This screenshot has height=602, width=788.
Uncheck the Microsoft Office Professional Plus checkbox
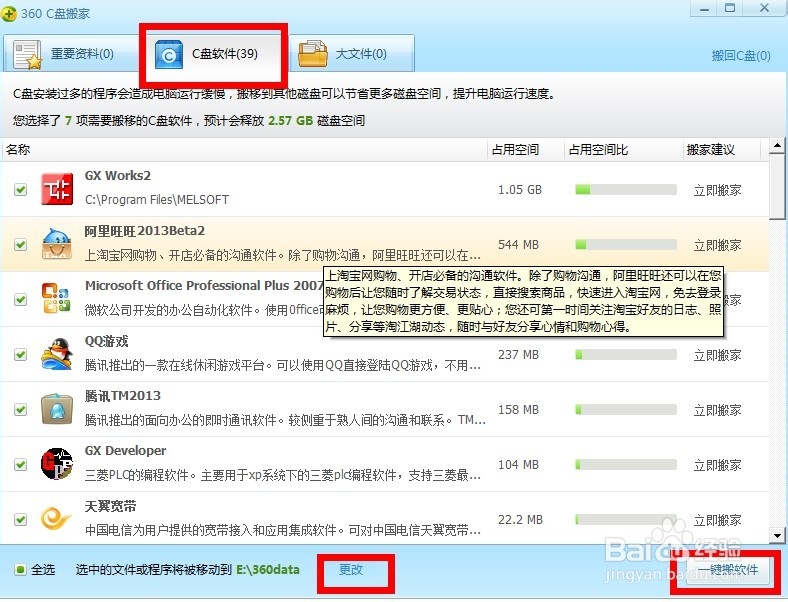click(21, 299)
